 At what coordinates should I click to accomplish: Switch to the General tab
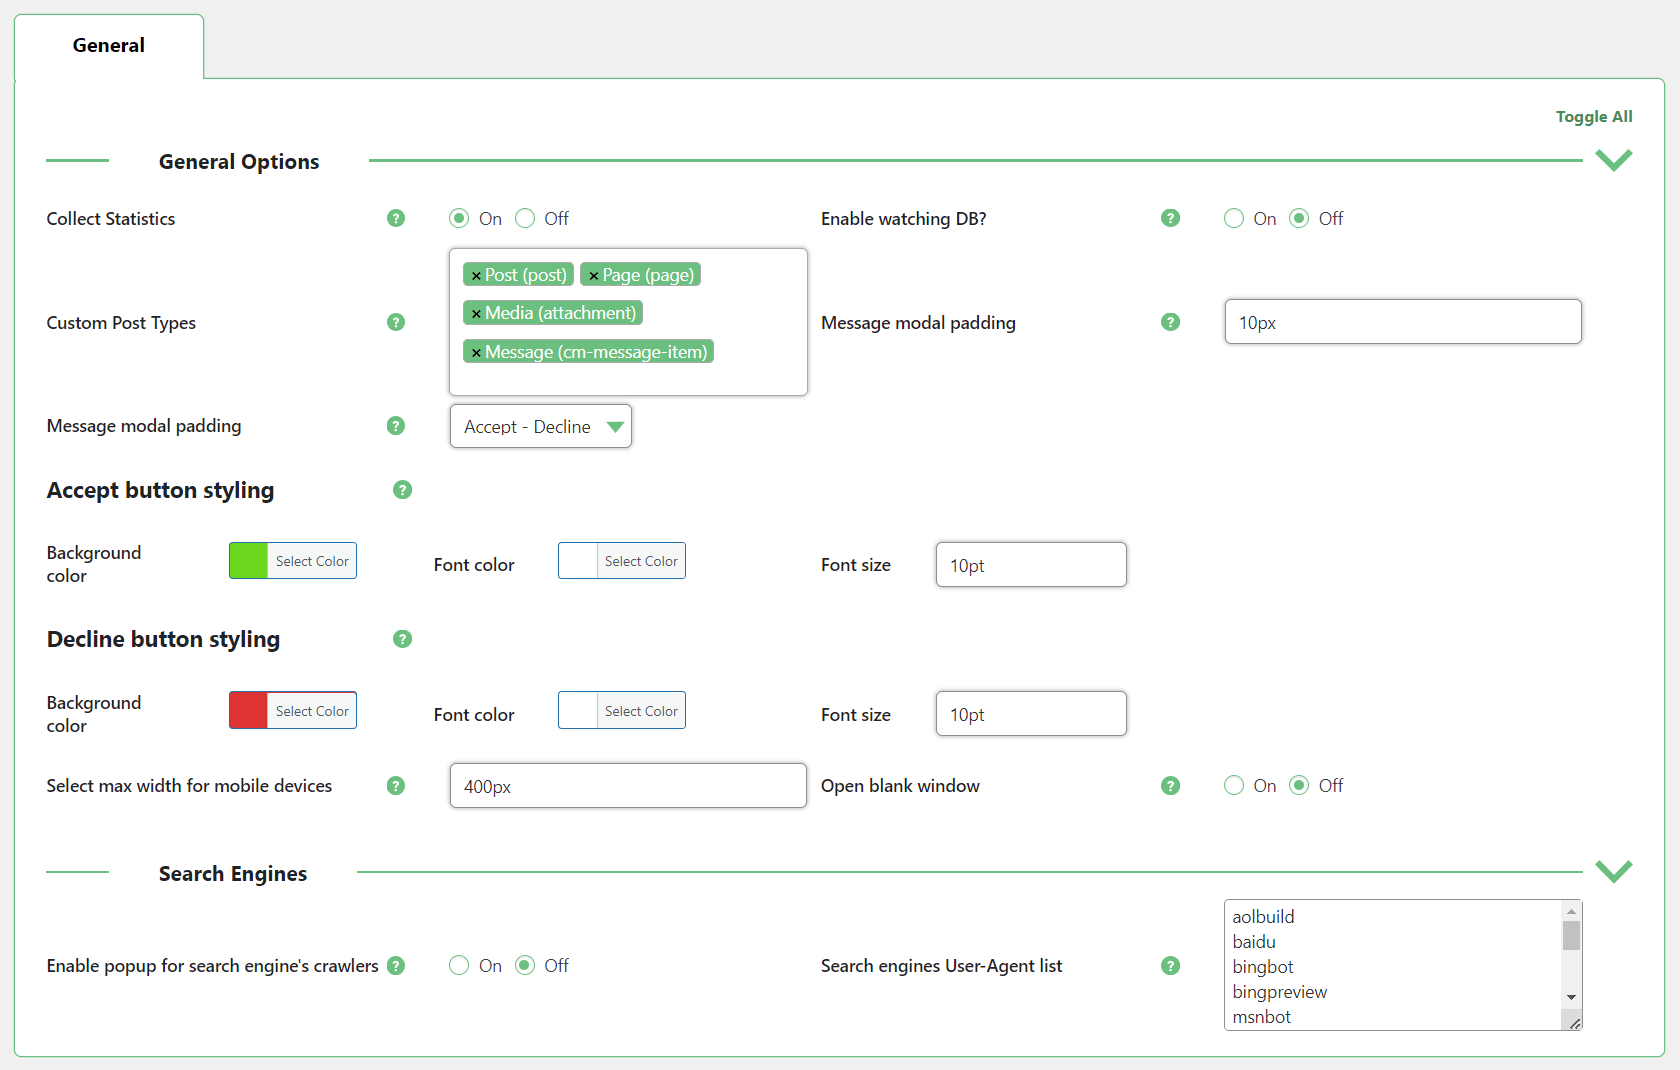109,46
